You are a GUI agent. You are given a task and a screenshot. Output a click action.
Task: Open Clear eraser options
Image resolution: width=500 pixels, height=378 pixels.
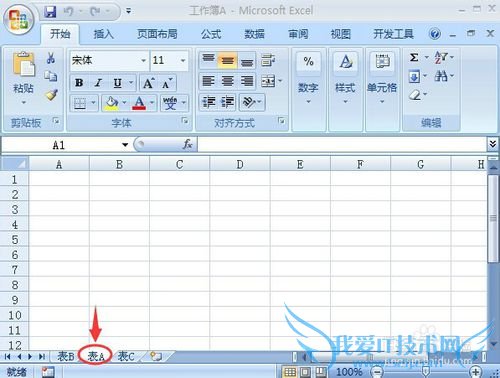pyautogui.click(x=415, y=95)
